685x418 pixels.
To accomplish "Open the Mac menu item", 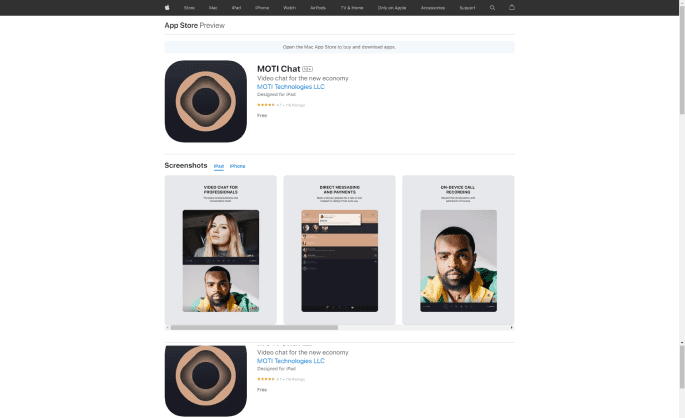I will (x=213, y=8).
